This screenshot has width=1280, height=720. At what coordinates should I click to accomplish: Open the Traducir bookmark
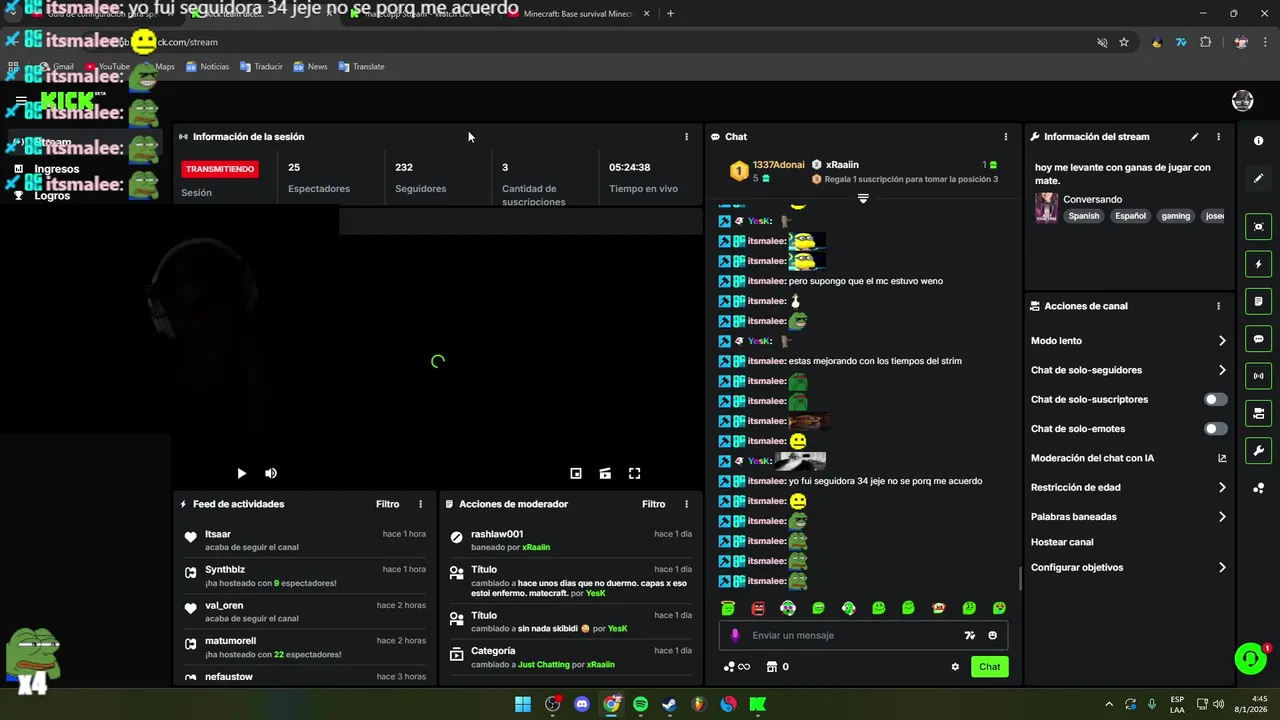pyautogui.click(x=262, y=67)
